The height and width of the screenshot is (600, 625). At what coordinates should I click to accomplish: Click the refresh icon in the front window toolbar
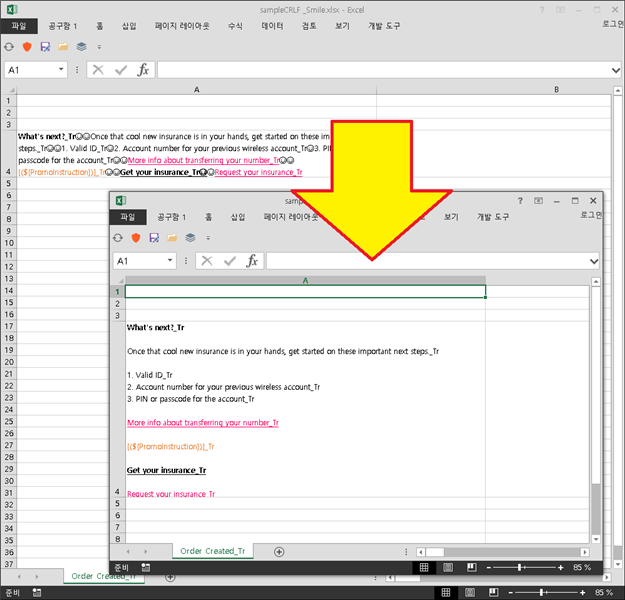[x=118, y=238]
